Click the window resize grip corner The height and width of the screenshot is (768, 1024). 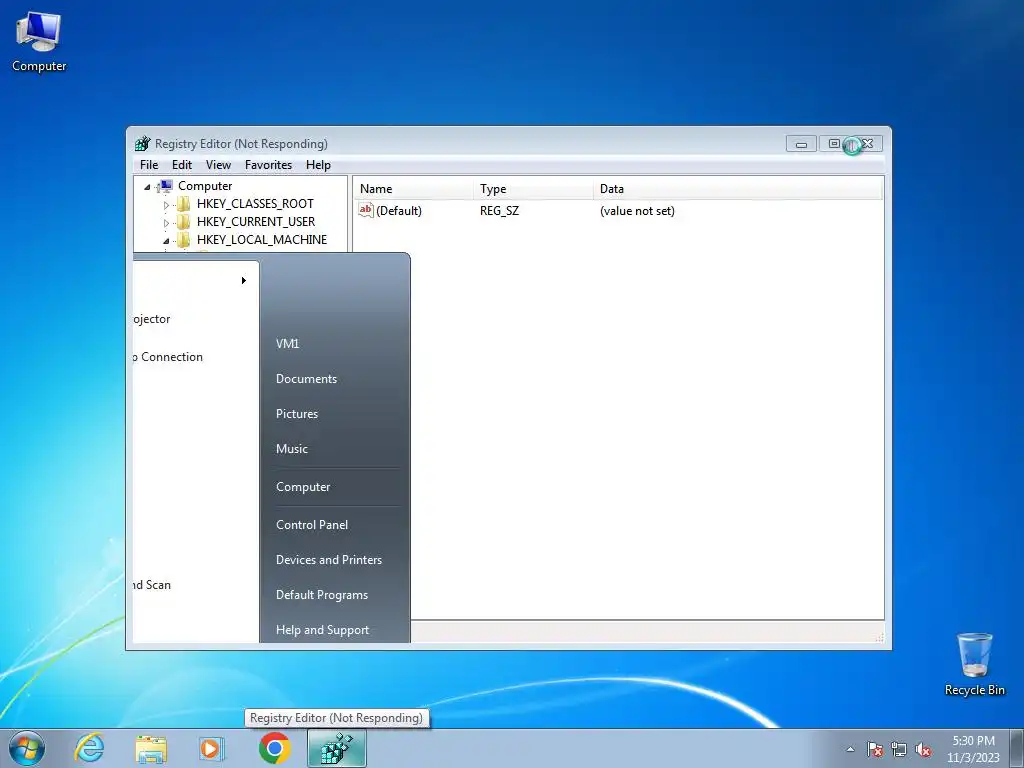879,637
